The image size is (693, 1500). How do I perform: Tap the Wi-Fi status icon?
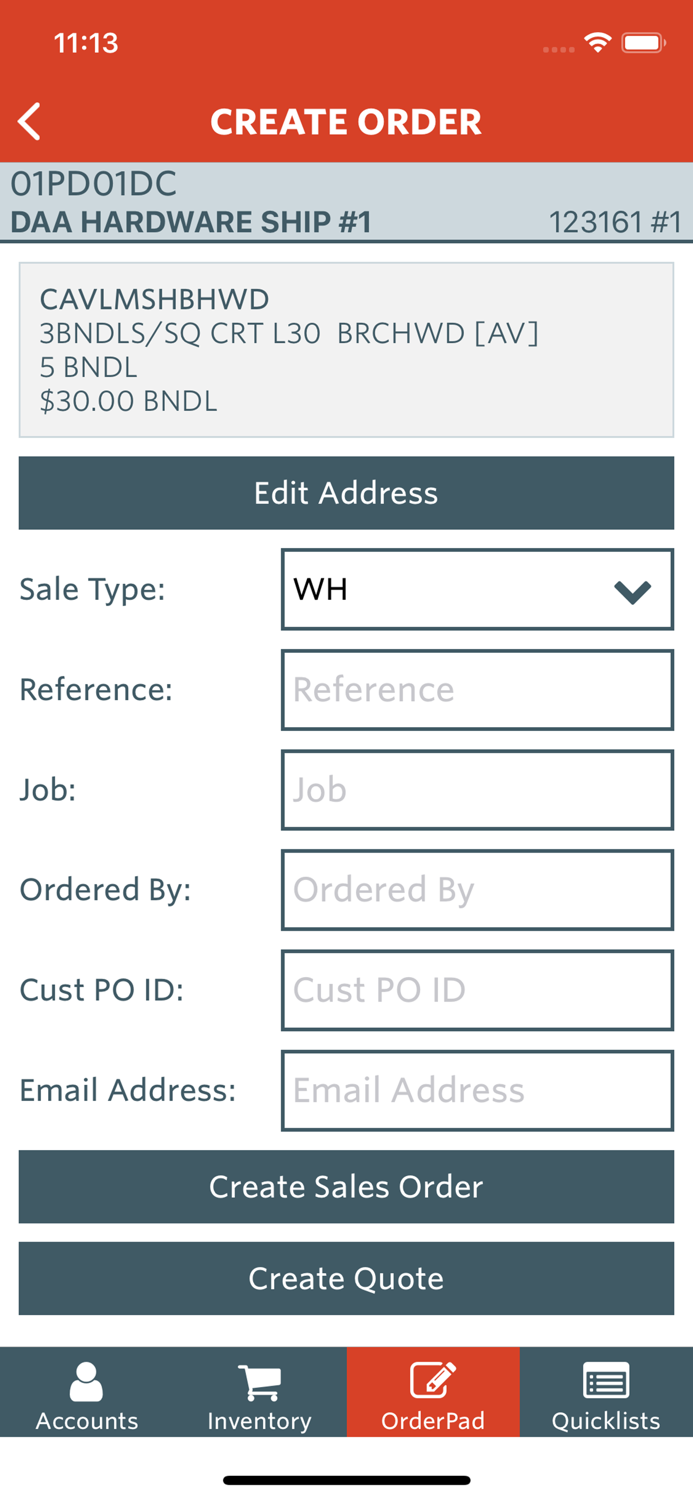tap(597, 43)
